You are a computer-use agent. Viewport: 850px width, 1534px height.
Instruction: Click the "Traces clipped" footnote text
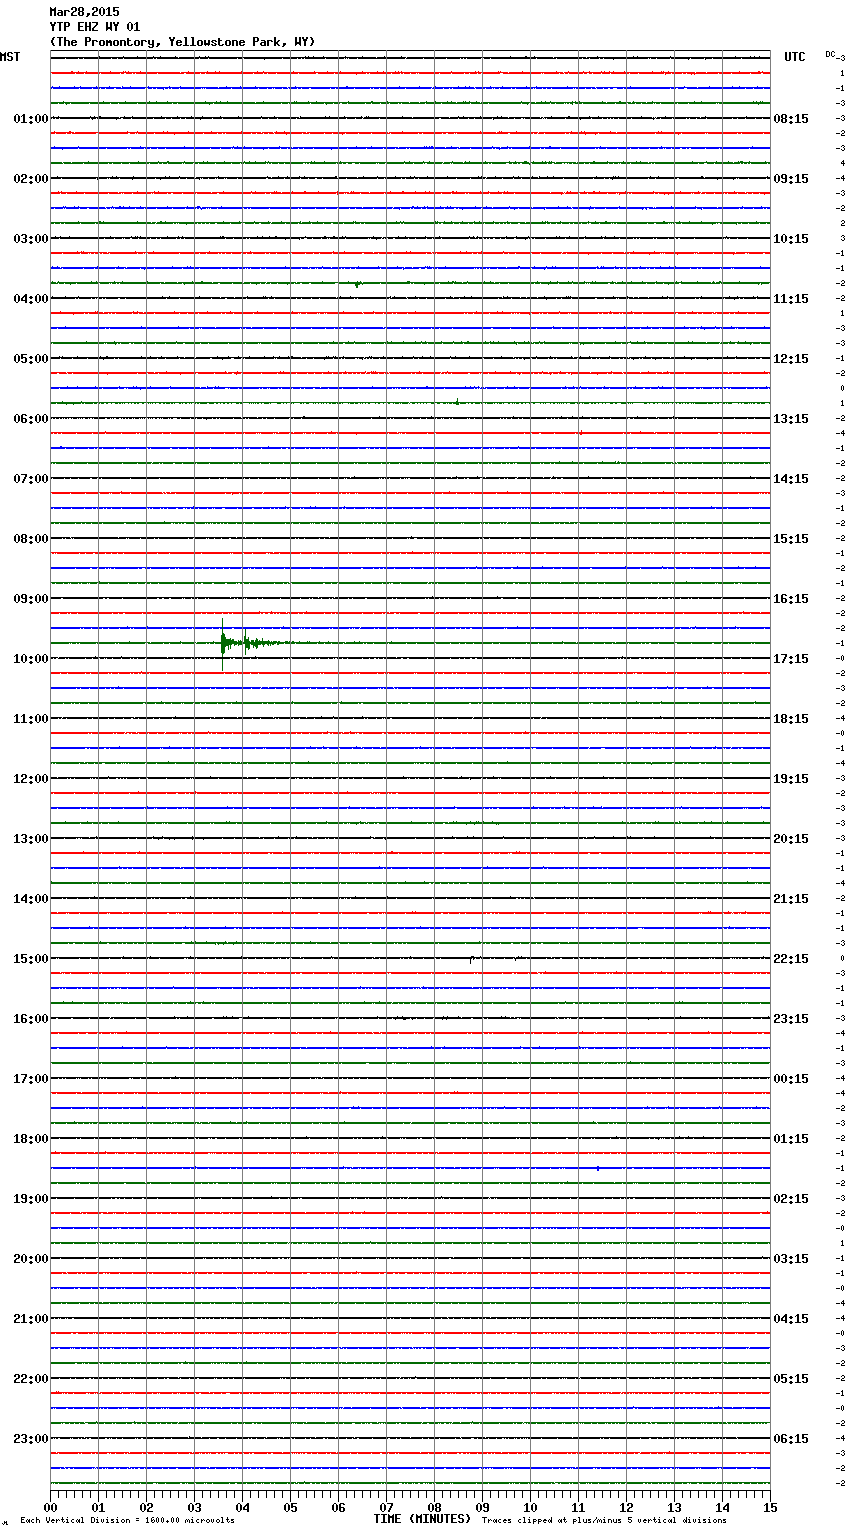604,1520
